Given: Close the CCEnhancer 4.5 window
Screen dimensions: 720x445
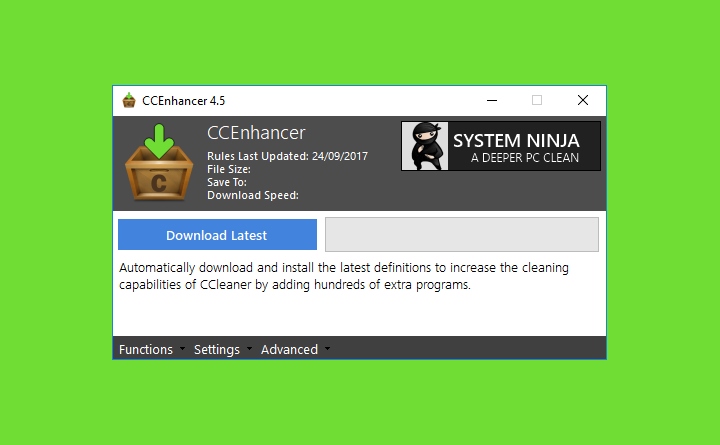Looking at the screenshot, I should [x=583, y=100].
